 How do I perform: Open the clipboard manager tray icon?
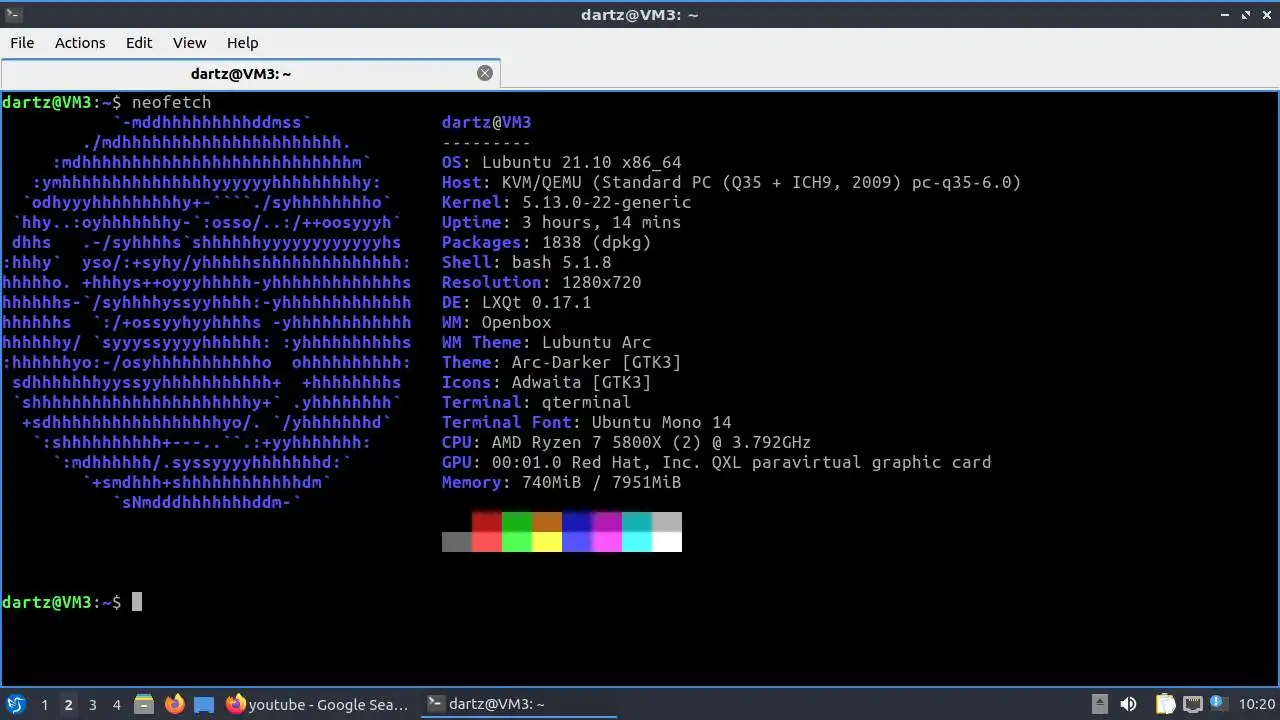[1166, 704]
